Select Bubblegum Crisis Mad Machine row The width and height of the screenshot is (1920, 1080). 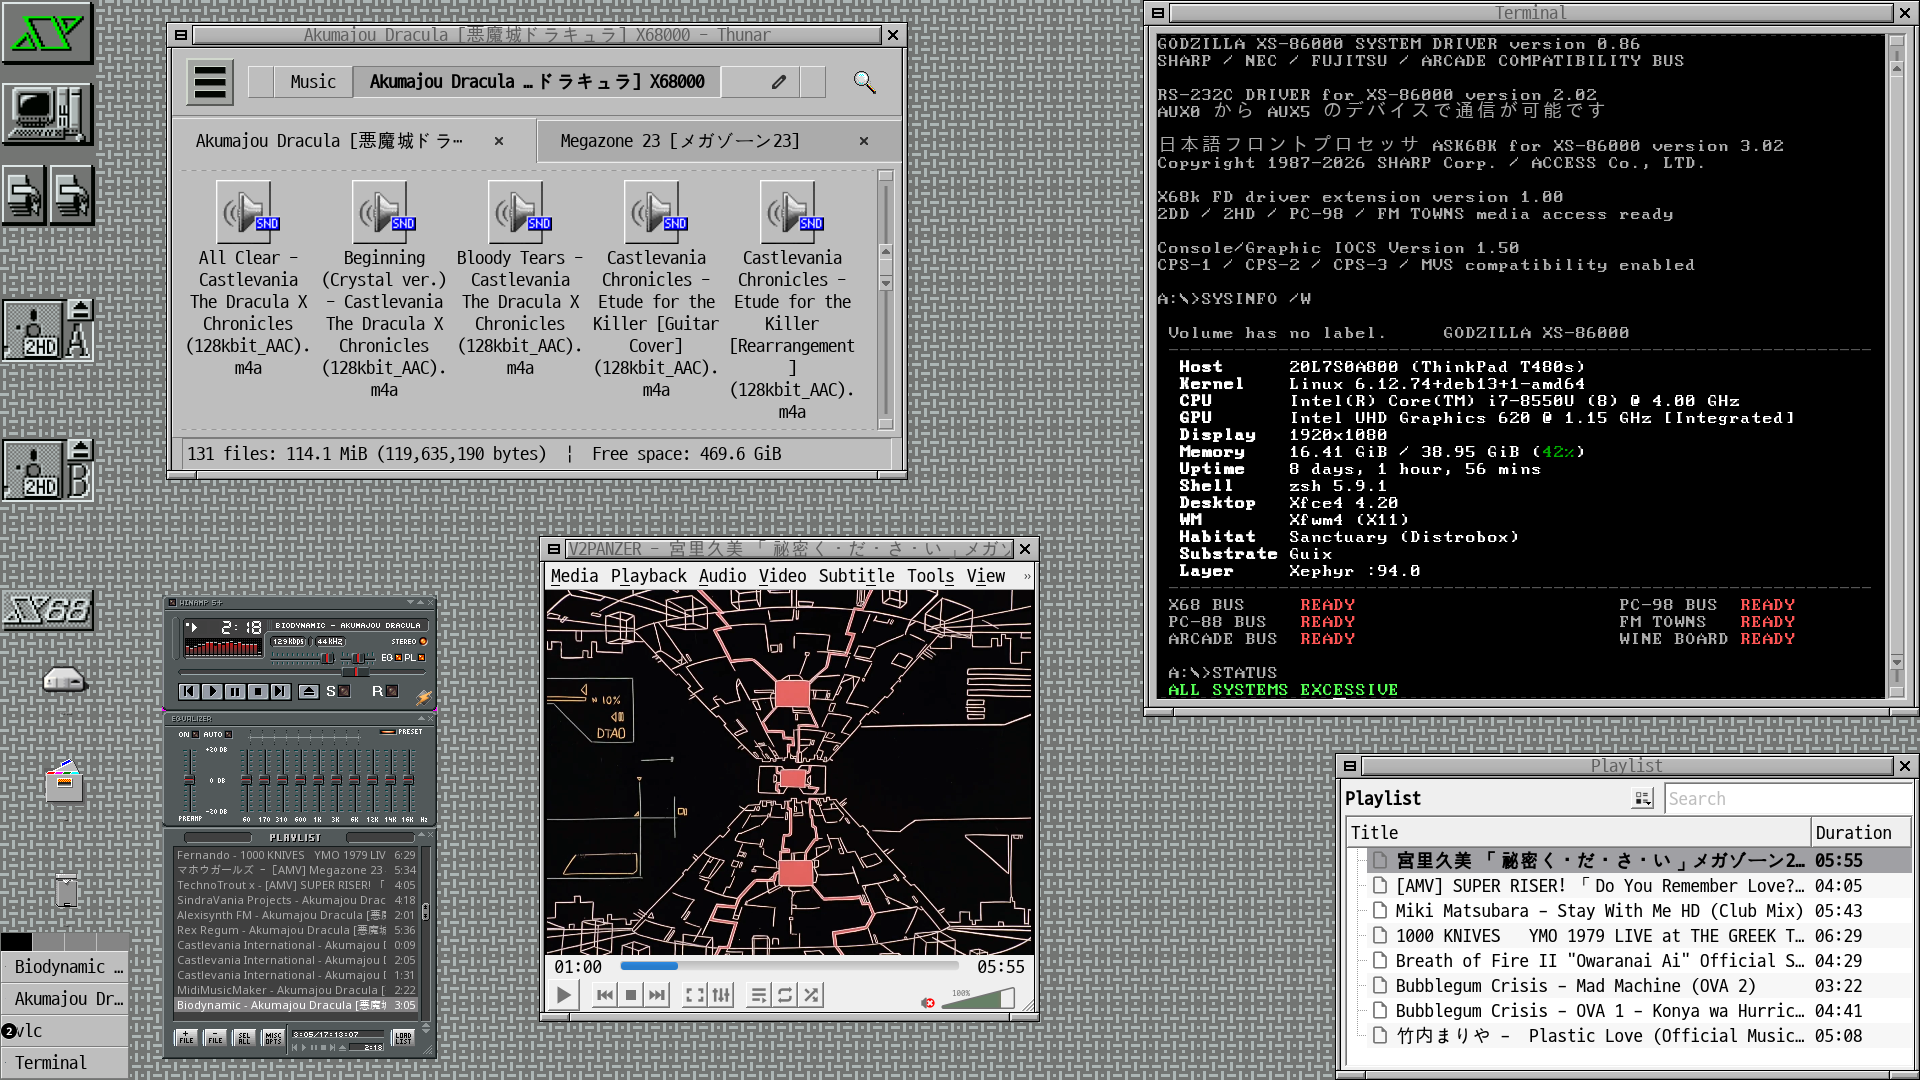[1629, 986]
